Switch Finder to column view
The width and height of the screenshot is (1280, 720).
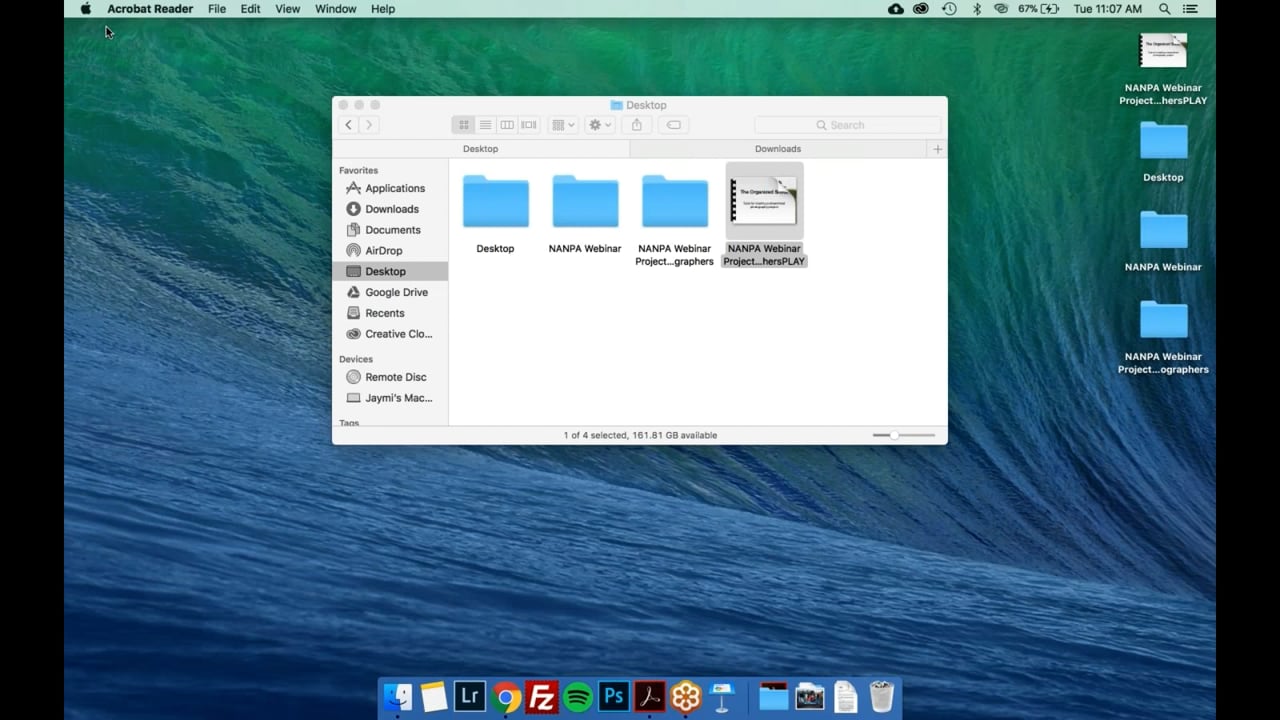pyautogui.click(x=507, y=125)
